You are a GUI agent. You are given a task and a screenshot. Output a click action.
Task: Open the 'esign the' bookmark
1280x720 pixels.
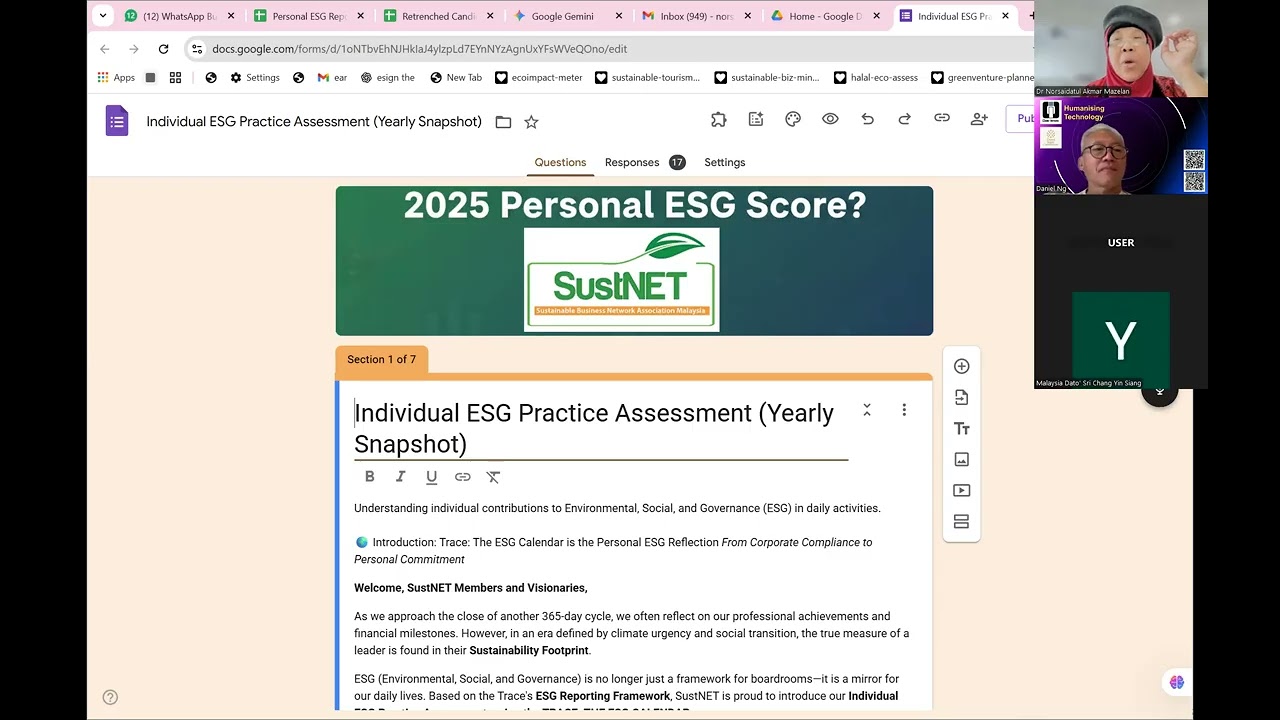(x=388, y=78)
